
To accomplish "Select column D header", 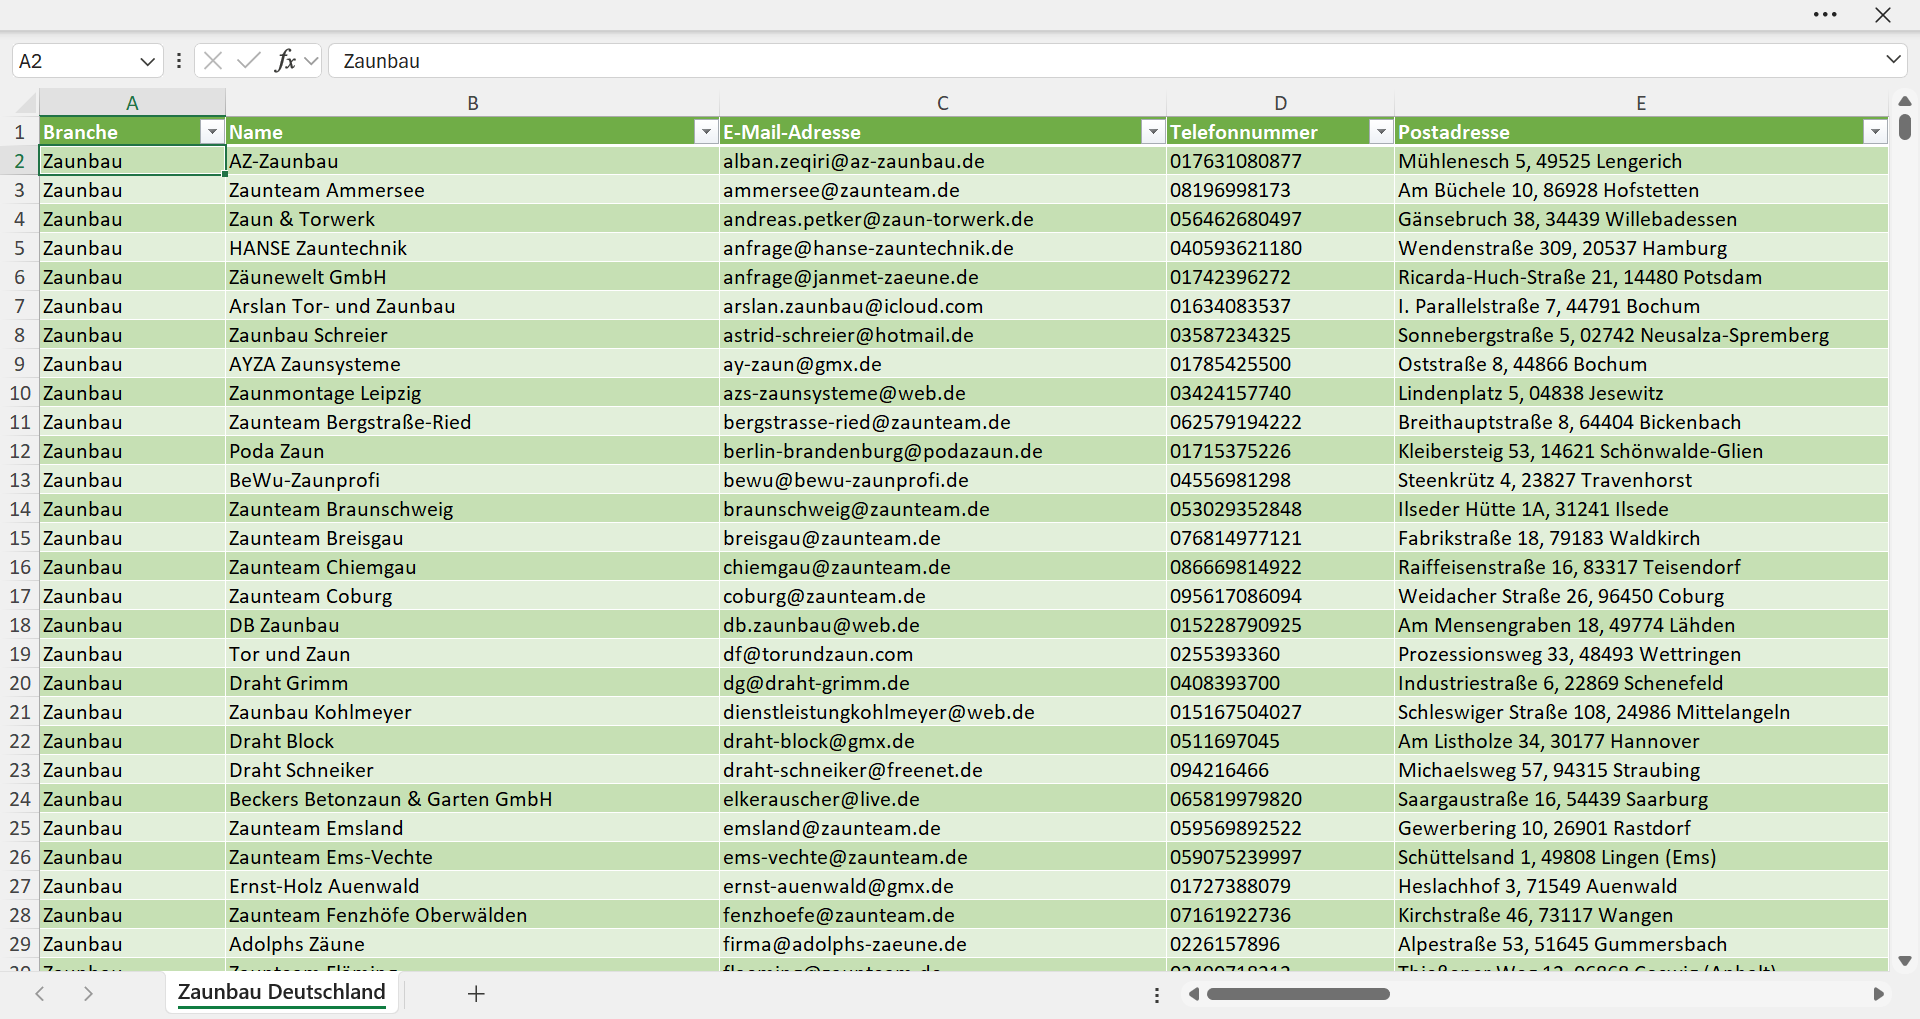I will [x=1280, y=102].
